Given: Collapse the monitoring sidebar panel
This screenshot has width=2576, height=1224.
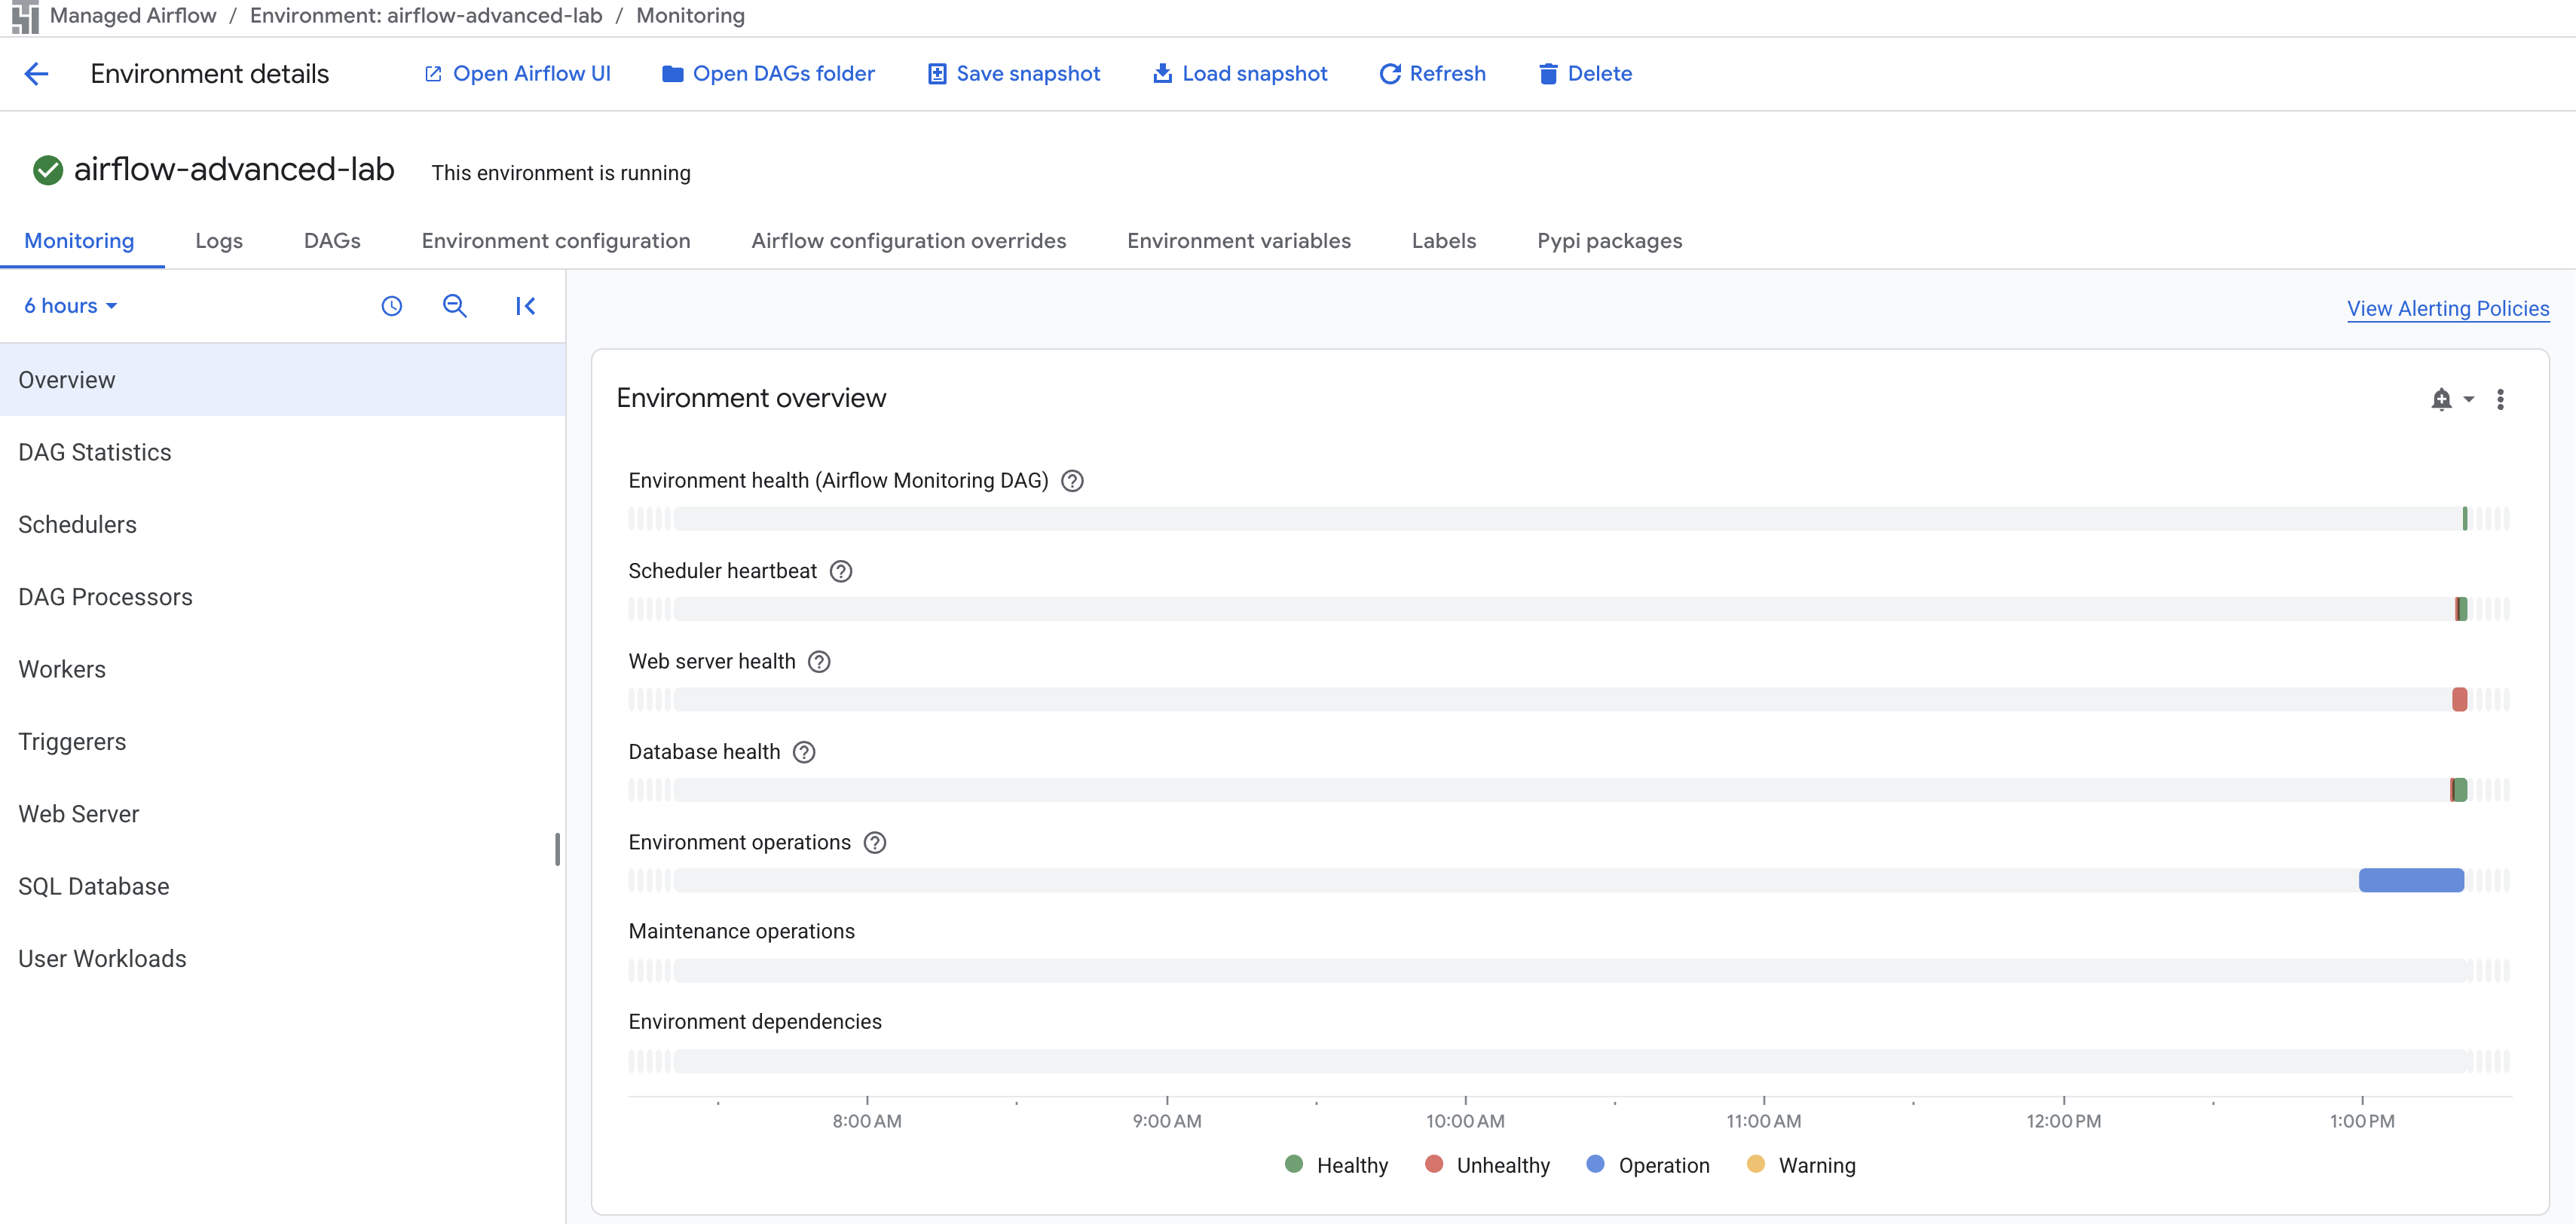Looking at the screenshot, I should [526, 305].
